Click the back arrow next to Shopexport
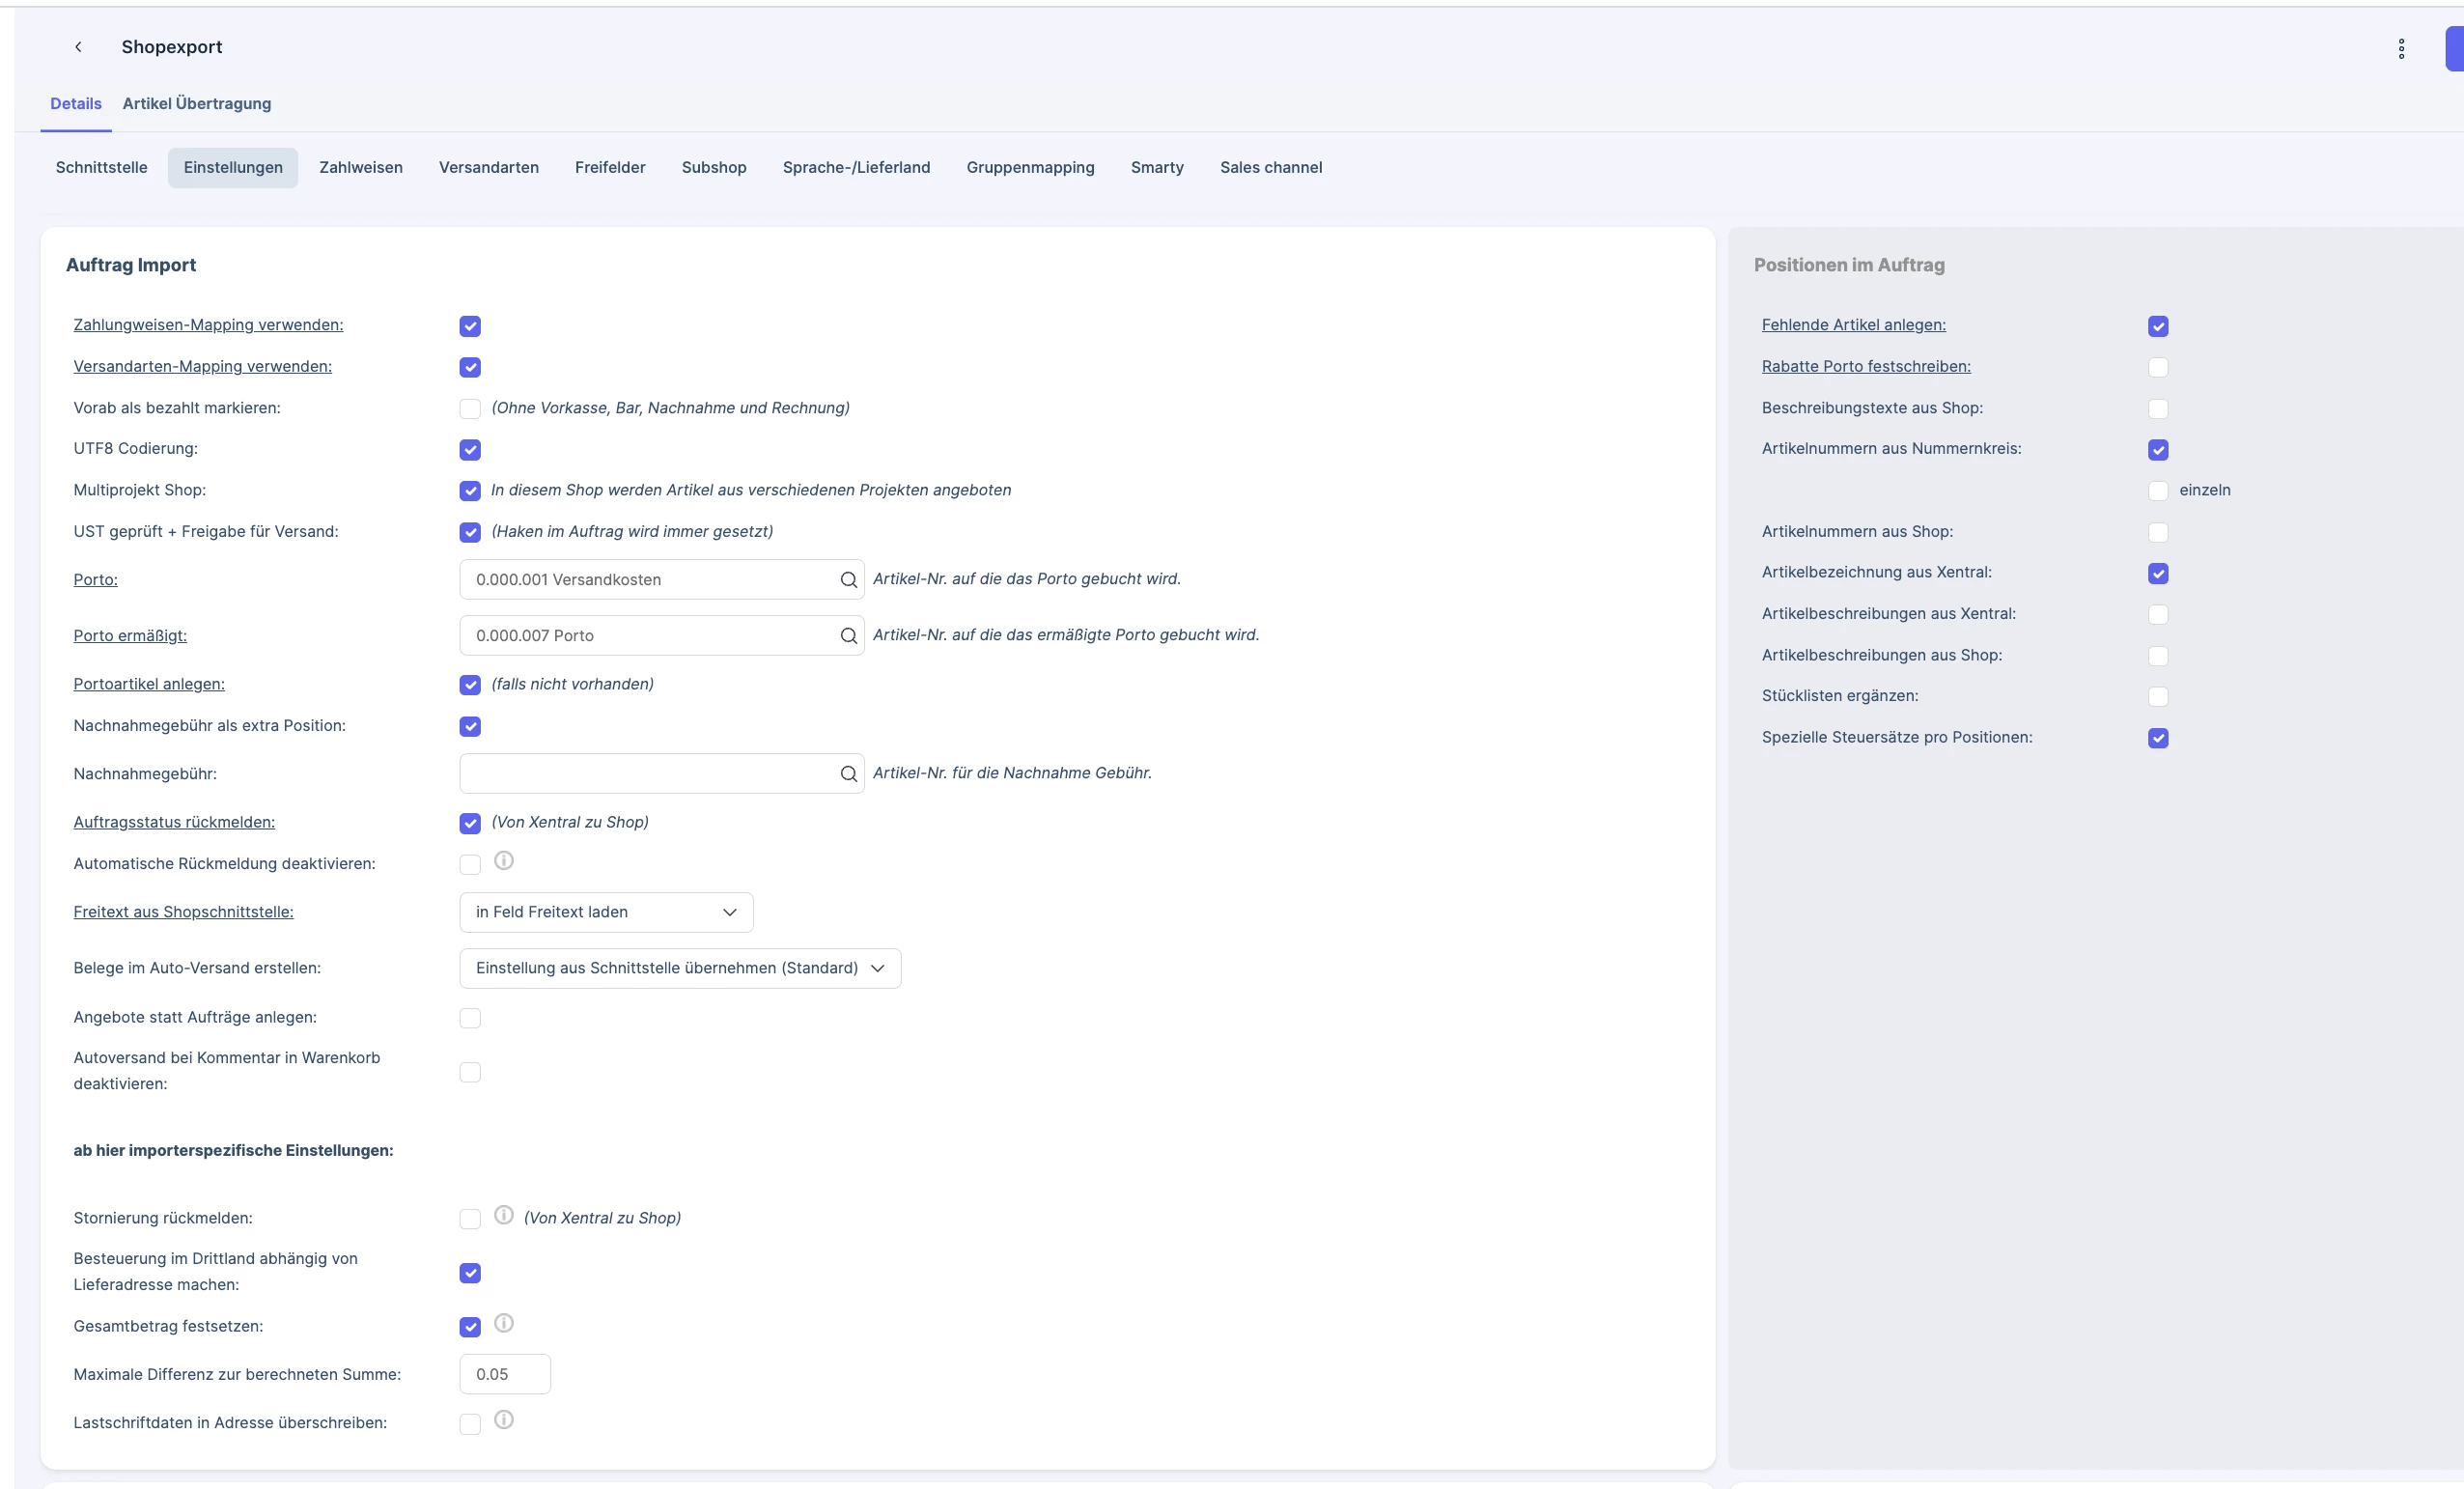2464x1489 pixels. coord(78,47)
